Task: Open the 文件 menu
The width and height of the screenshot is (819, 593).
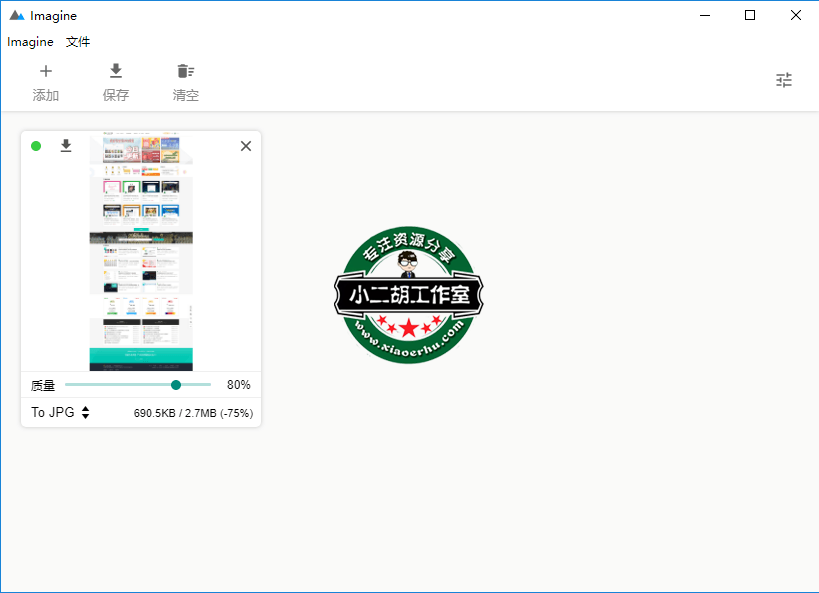Action: [78, 42]
